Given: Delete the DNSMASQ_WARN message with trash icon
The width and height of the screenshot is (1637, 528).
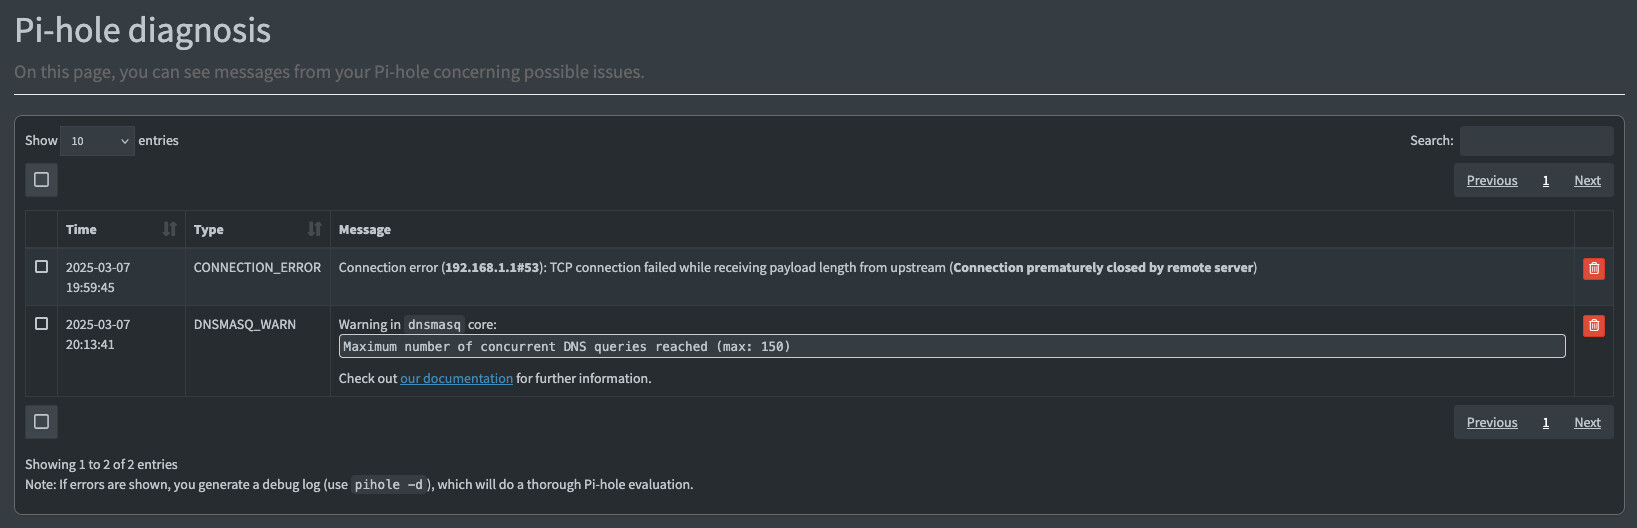Looking at the screenshot, I should click(1593, 325).
